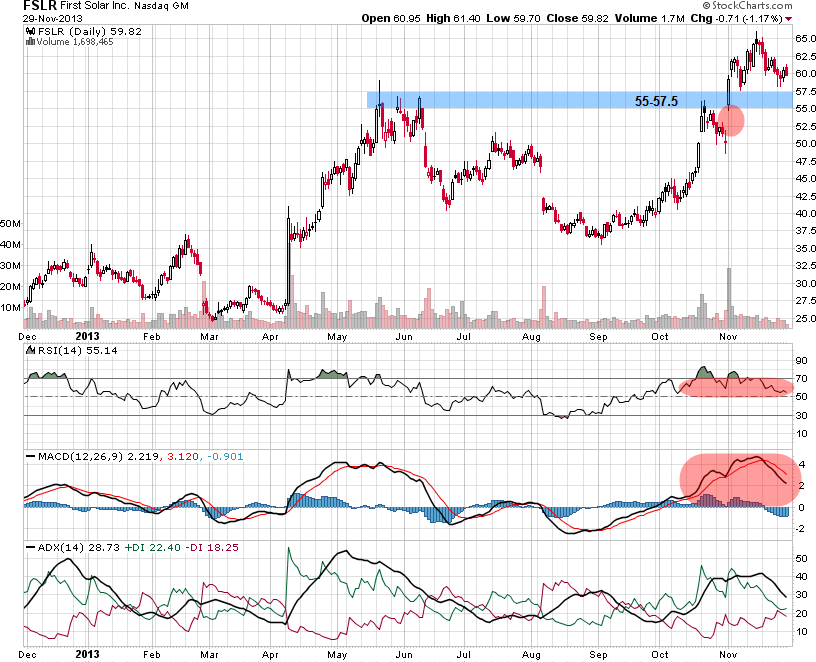Click the black line marker before ADX(14)
The width and height of the screenshot is (816, 662).
pos(31,548)
